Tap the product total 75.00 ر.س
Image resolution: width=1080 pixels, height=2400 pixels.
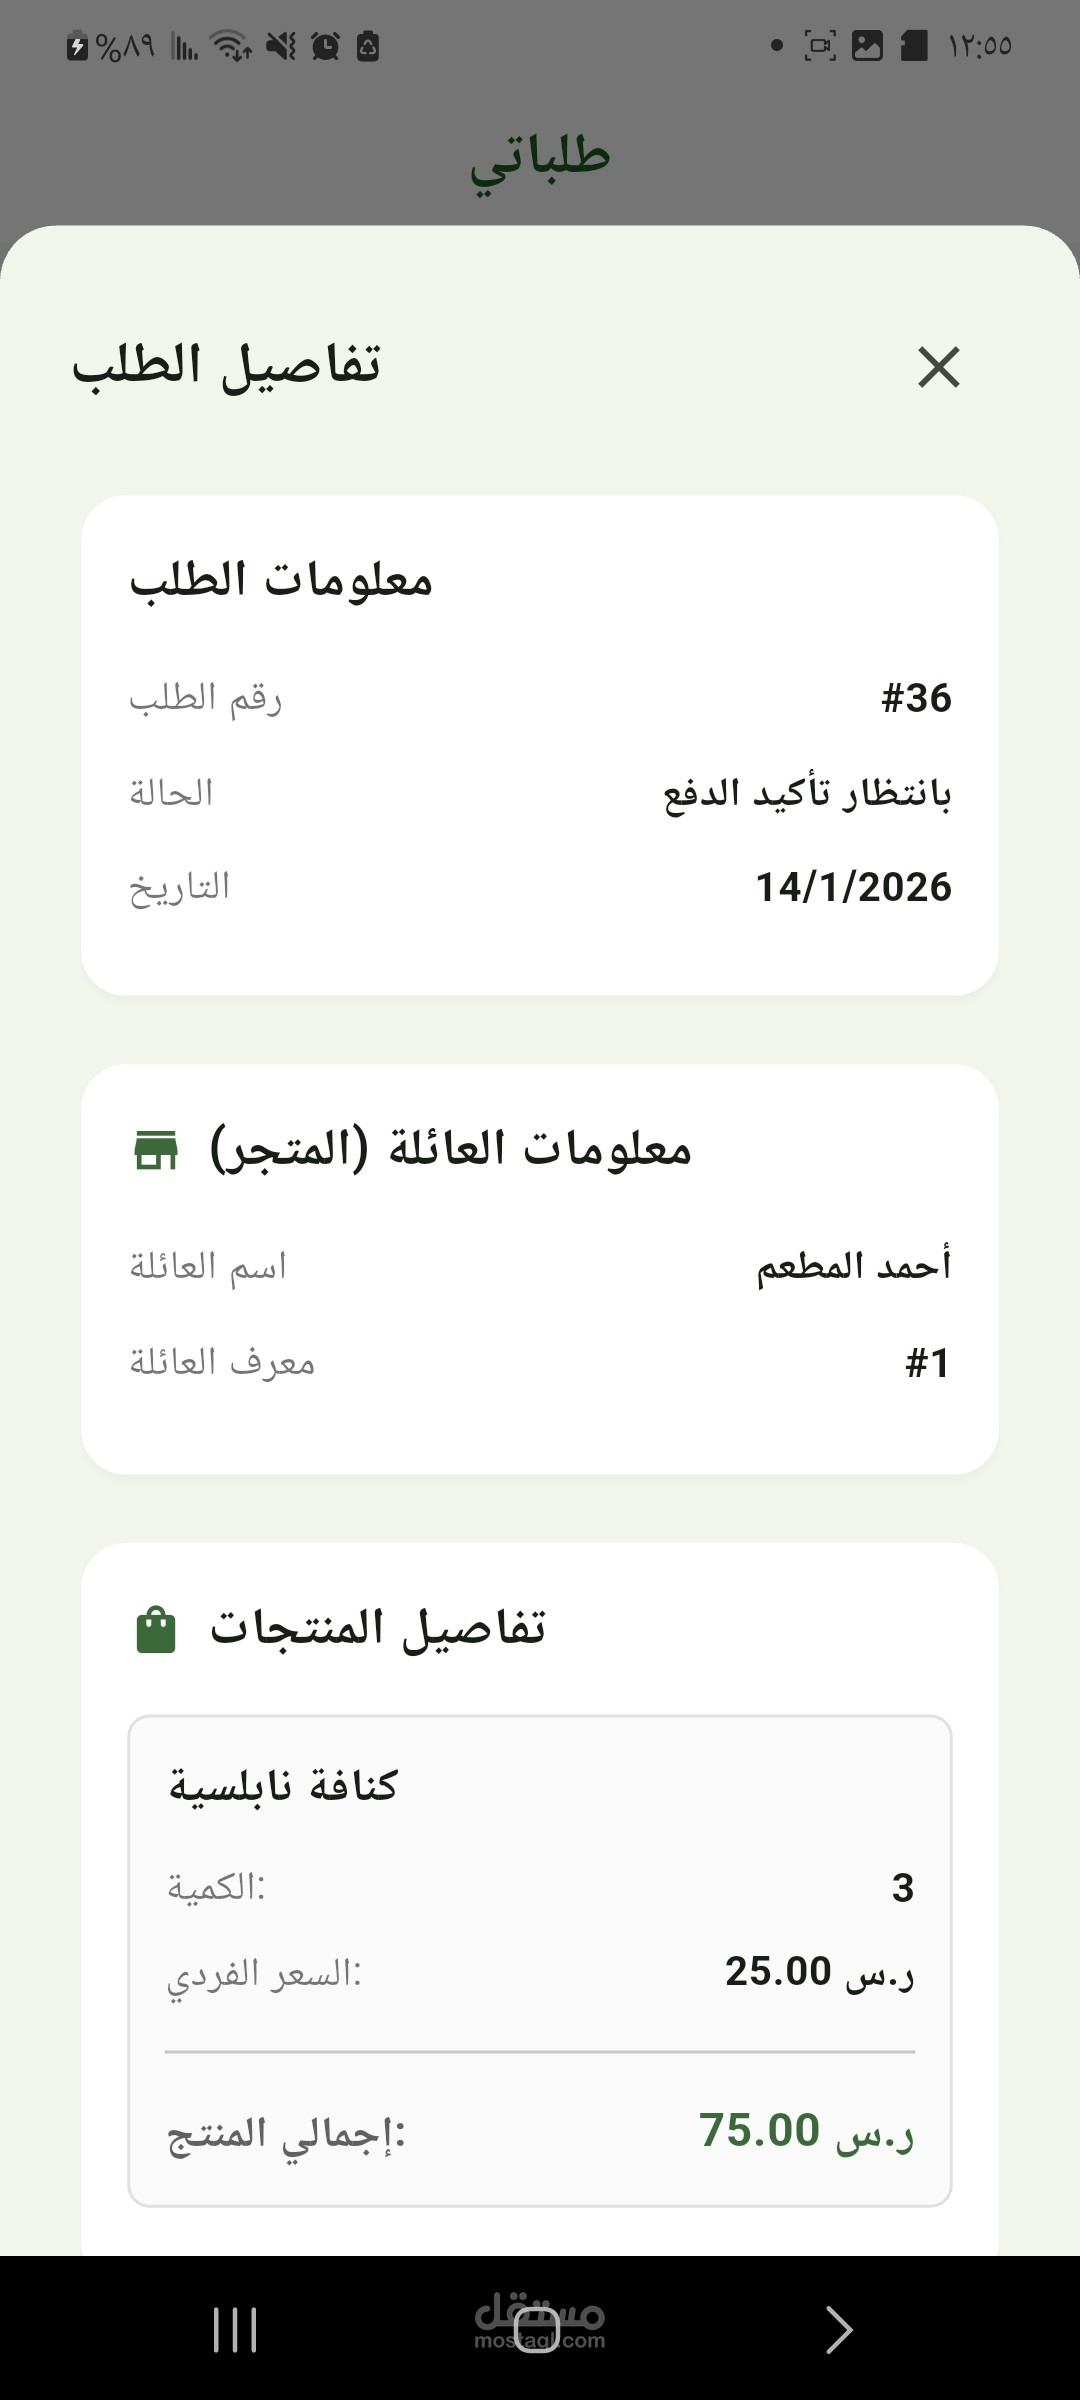pos(806,2130)
